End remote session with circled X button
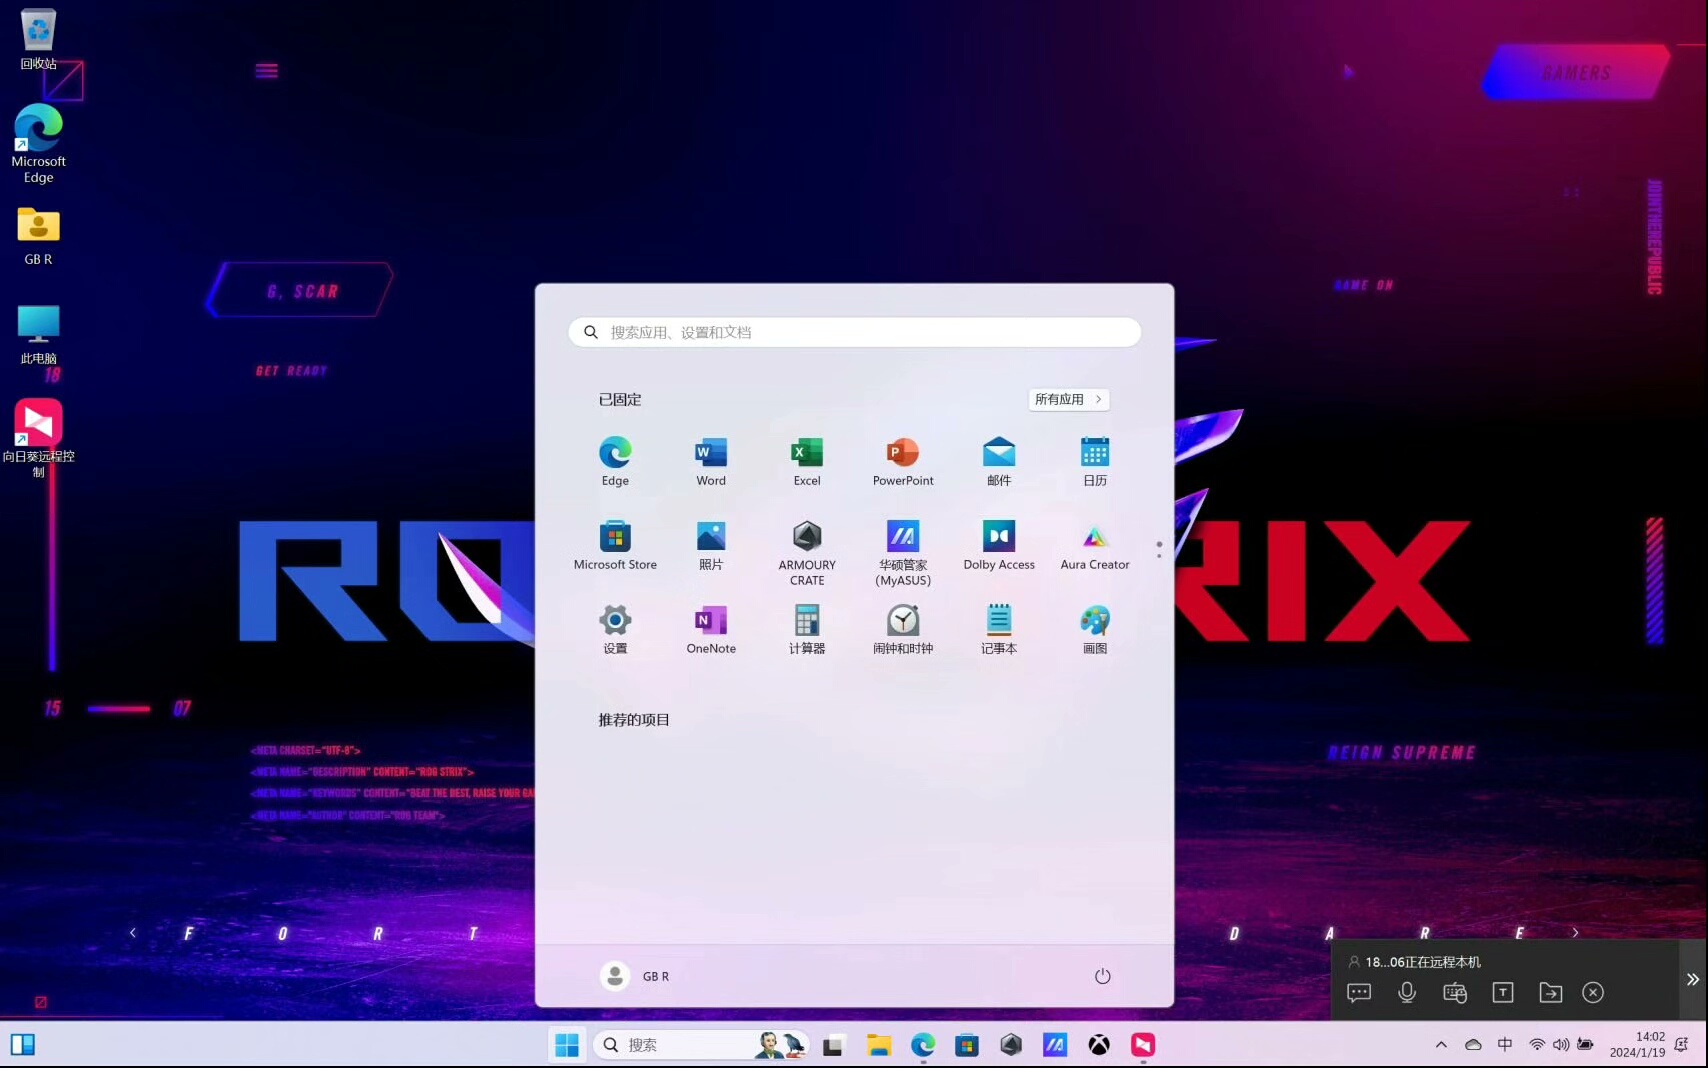The height and width of the screenshot is (1068, 1708). click(1593, 992)
